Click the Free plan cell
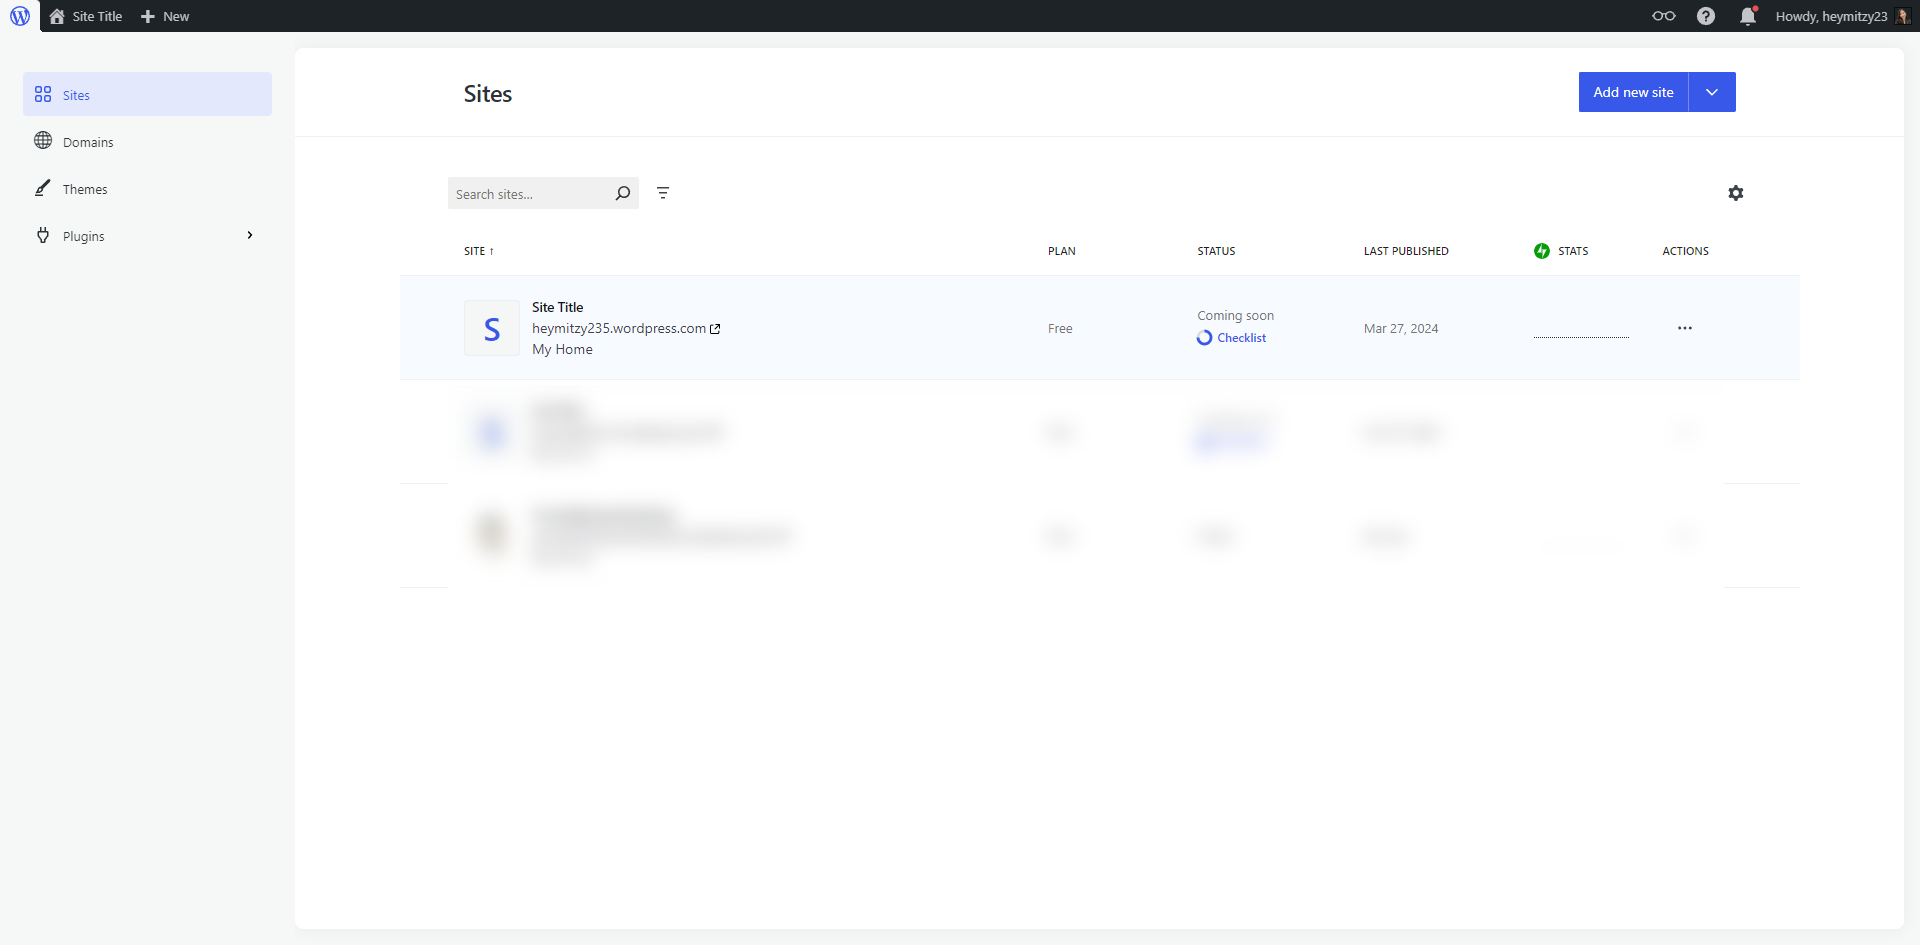1920x945 pixels. tap(1060, 328)
